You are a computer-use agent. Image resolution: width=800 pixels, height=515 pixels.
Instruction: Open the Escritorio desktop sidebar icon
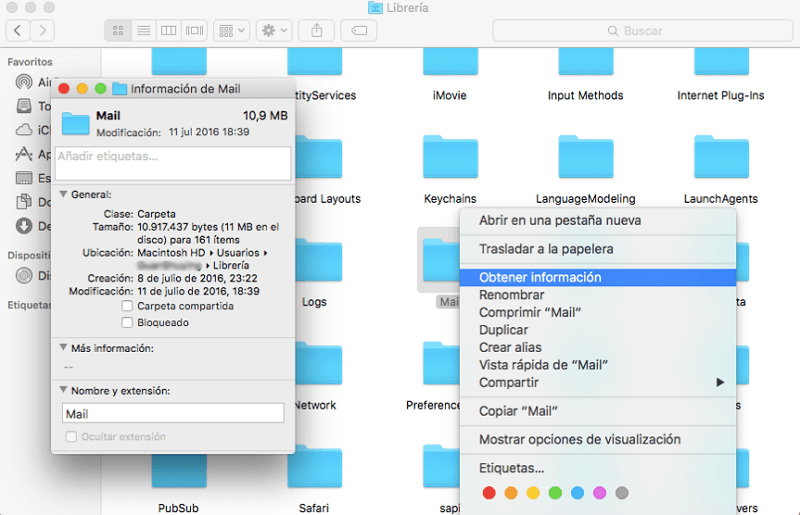tap(24, 178)
